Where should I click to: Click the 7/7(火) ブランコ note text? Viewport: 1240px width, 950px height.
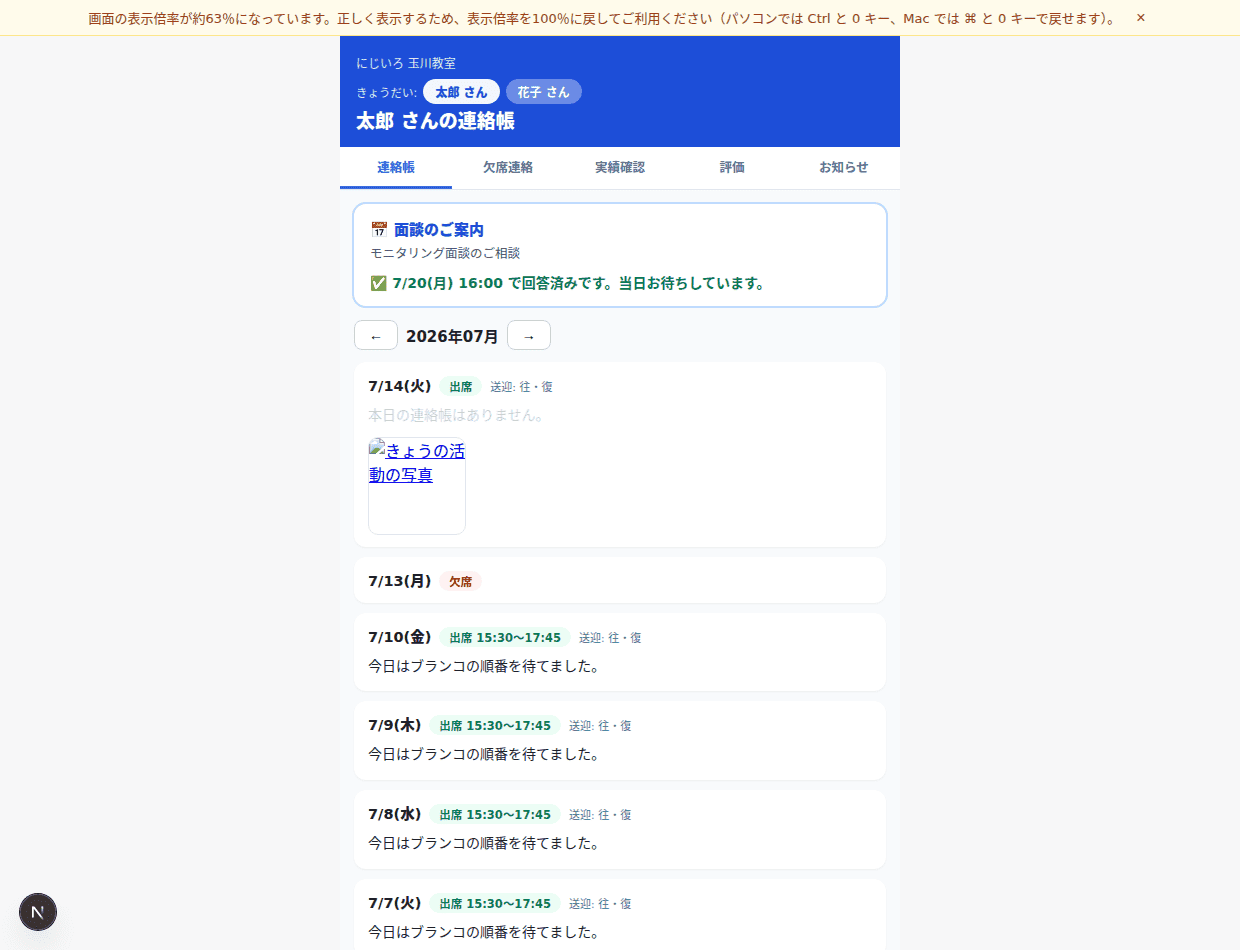pos(484,932)
